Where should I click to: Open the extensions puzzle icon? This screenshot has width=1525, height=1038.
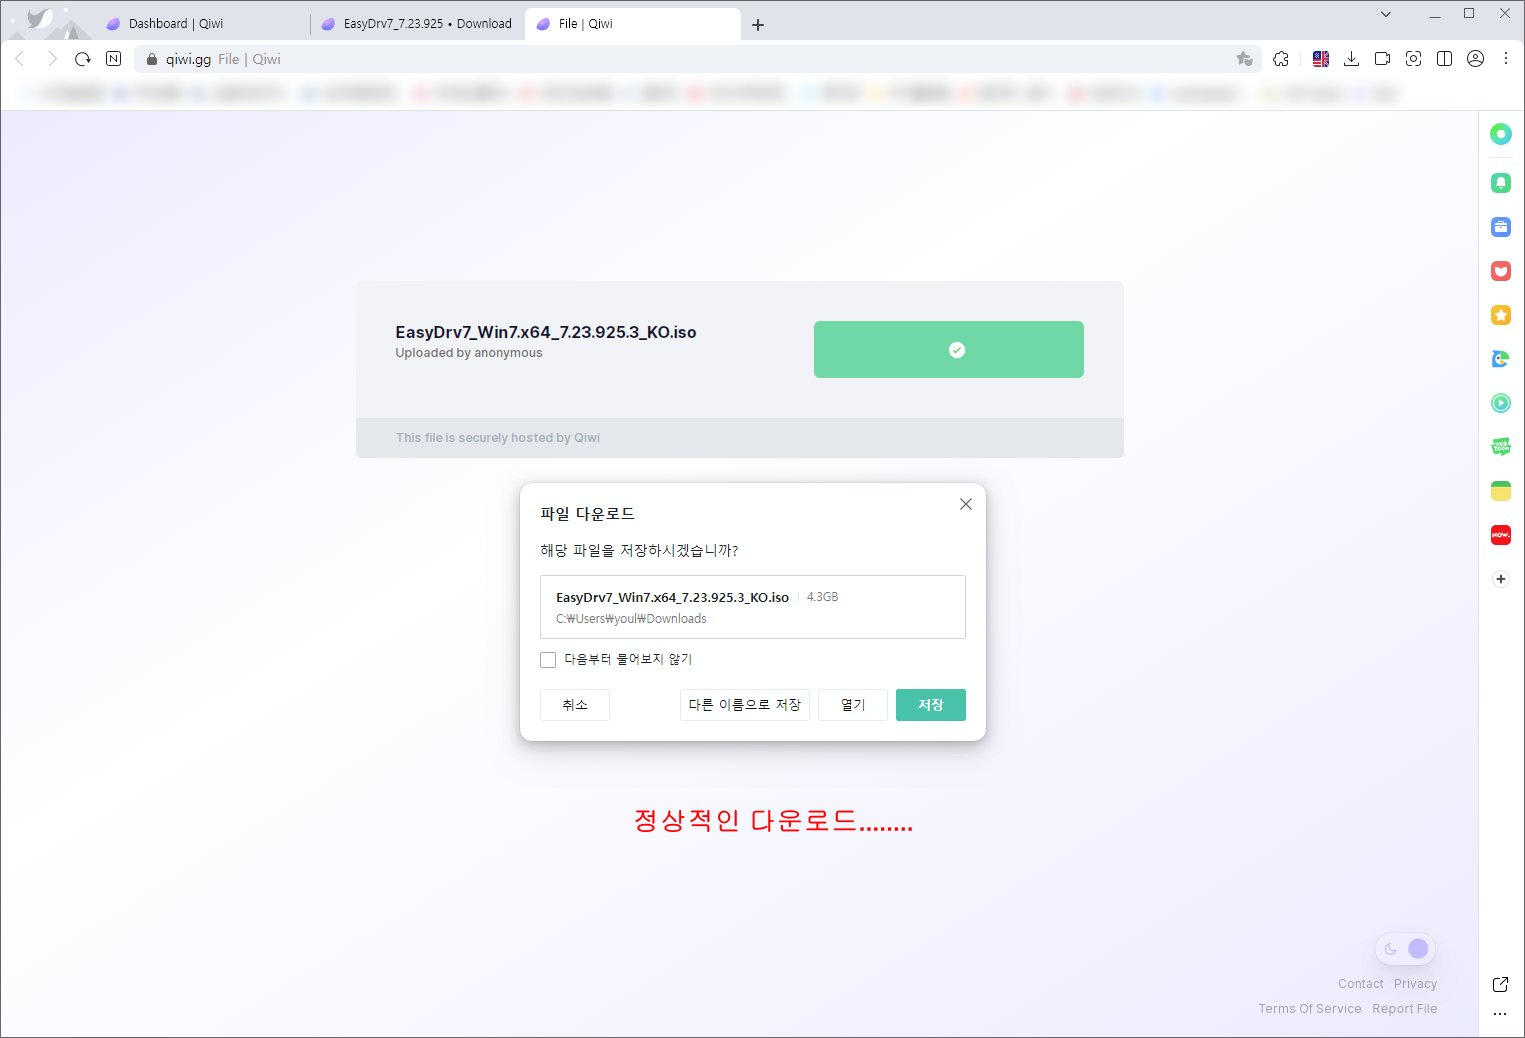click(1281, 59)
